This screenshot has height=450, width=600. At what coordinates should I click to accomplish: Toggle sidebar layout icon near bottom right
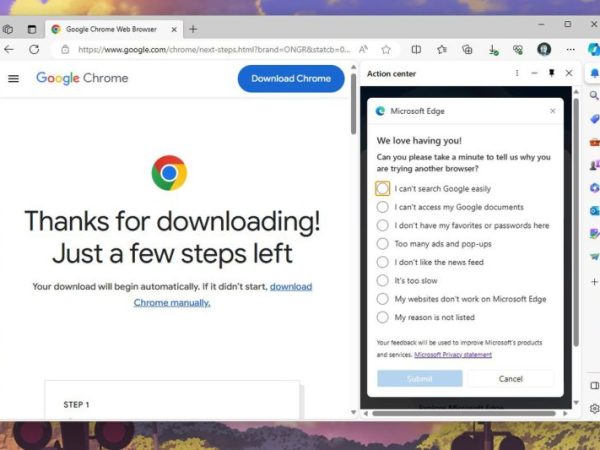(595, 386)
